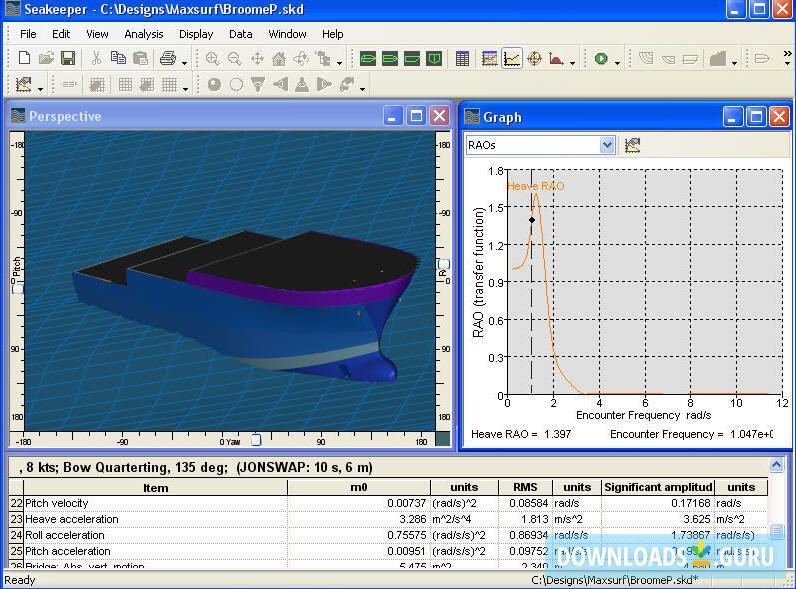Image resolution: width=796 pixels, height=589 pixels.
Task: Click the Yaw slider handle below perspective view
Action: pyautogui.click(x=255, y=439)
